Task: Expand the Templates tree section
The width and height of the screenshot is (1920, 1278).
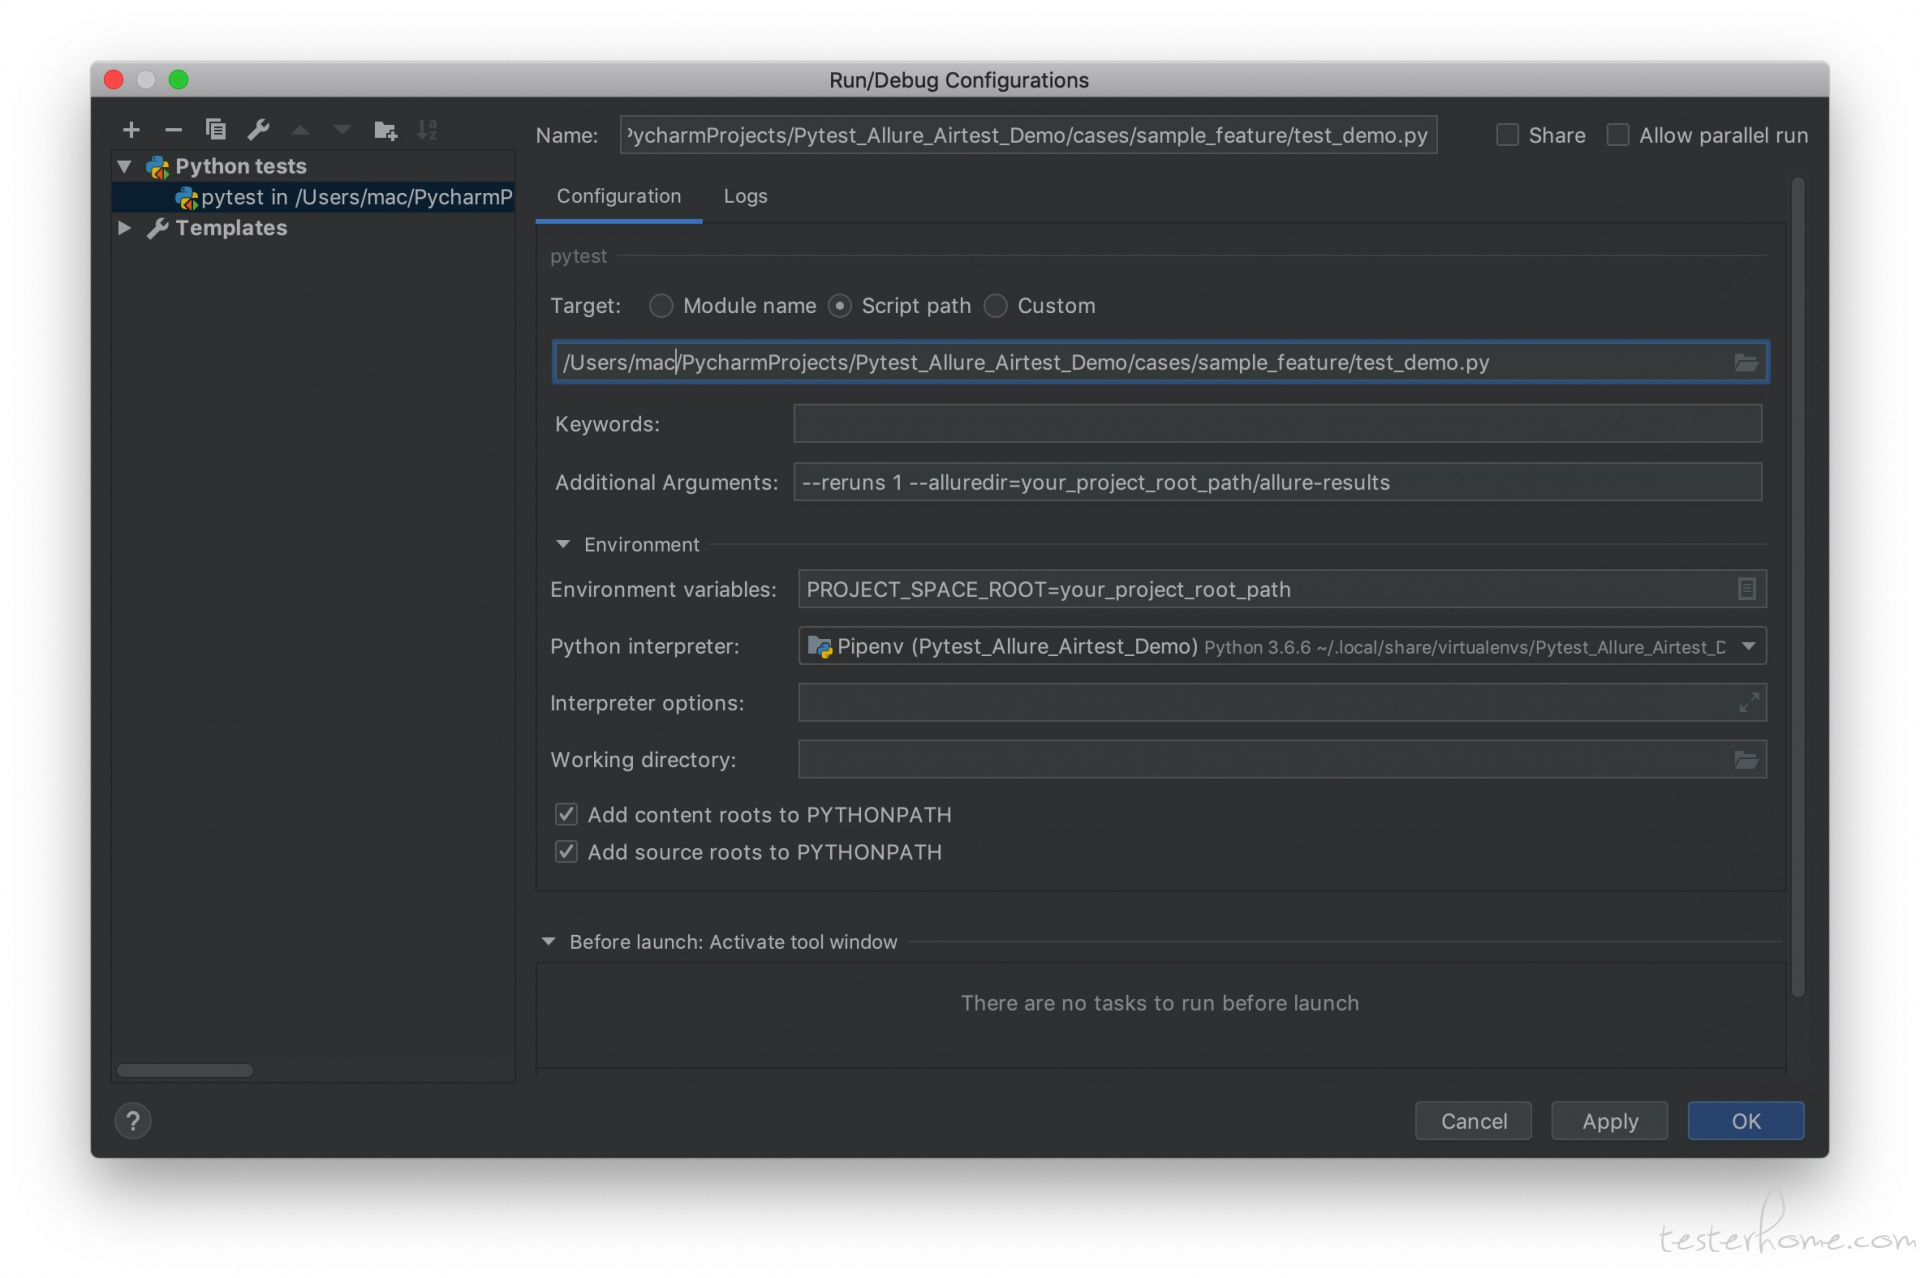Action: (128, 227)
